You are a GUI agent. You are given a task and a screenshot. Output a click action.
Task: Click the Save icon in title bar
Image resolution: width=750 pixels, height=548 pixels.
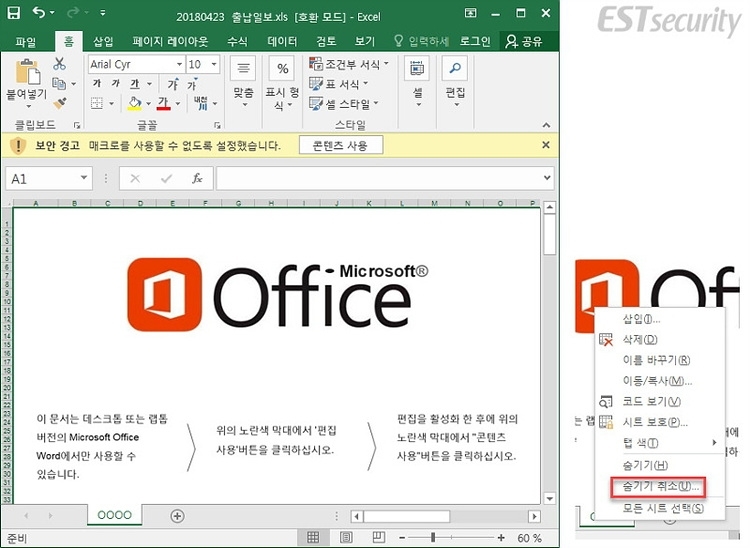pos(13,13)
